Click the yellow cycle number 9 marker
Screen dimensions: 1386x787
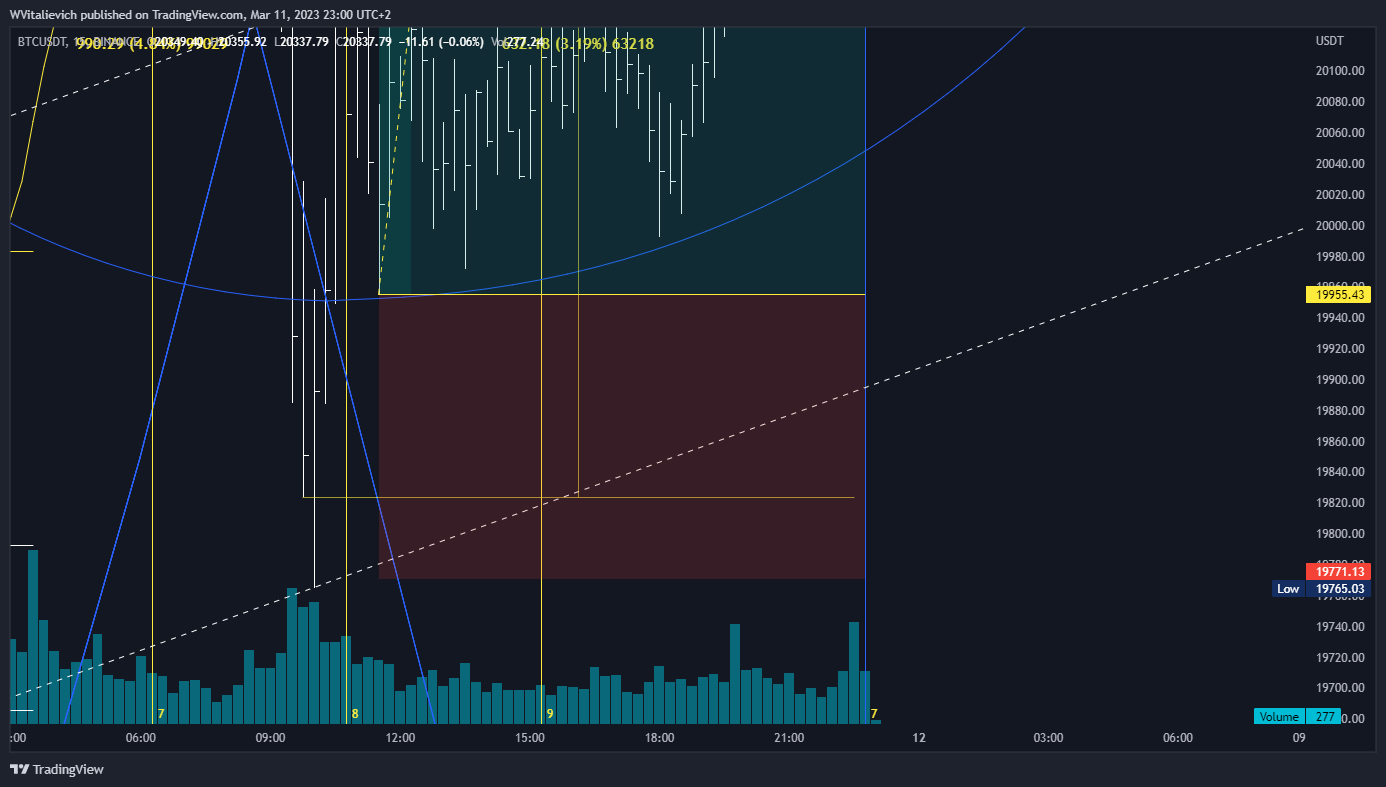coord(550,714)
